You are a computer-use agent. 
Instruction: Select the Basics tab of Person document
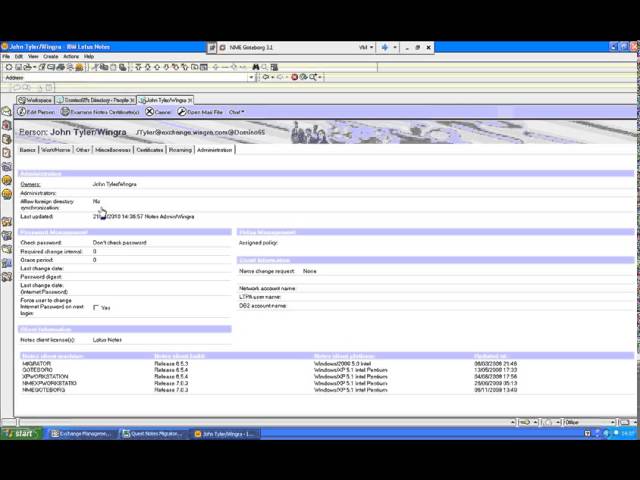tap(28, 150)
